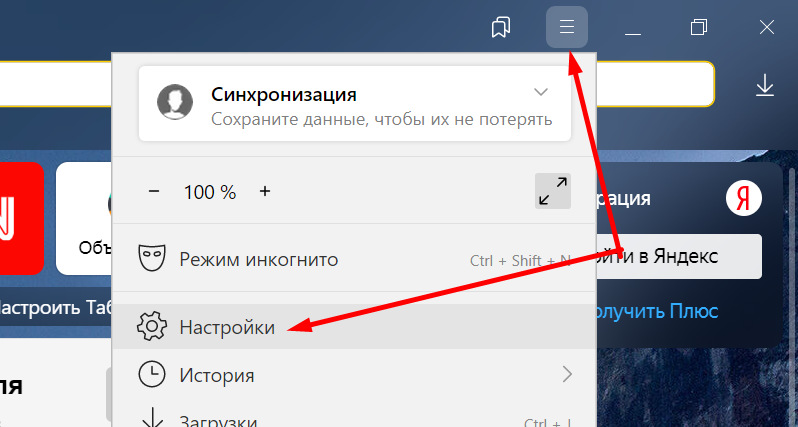Open Режим инкогнито
This screenshot has width=798, height=427.
tap(354, 259)
